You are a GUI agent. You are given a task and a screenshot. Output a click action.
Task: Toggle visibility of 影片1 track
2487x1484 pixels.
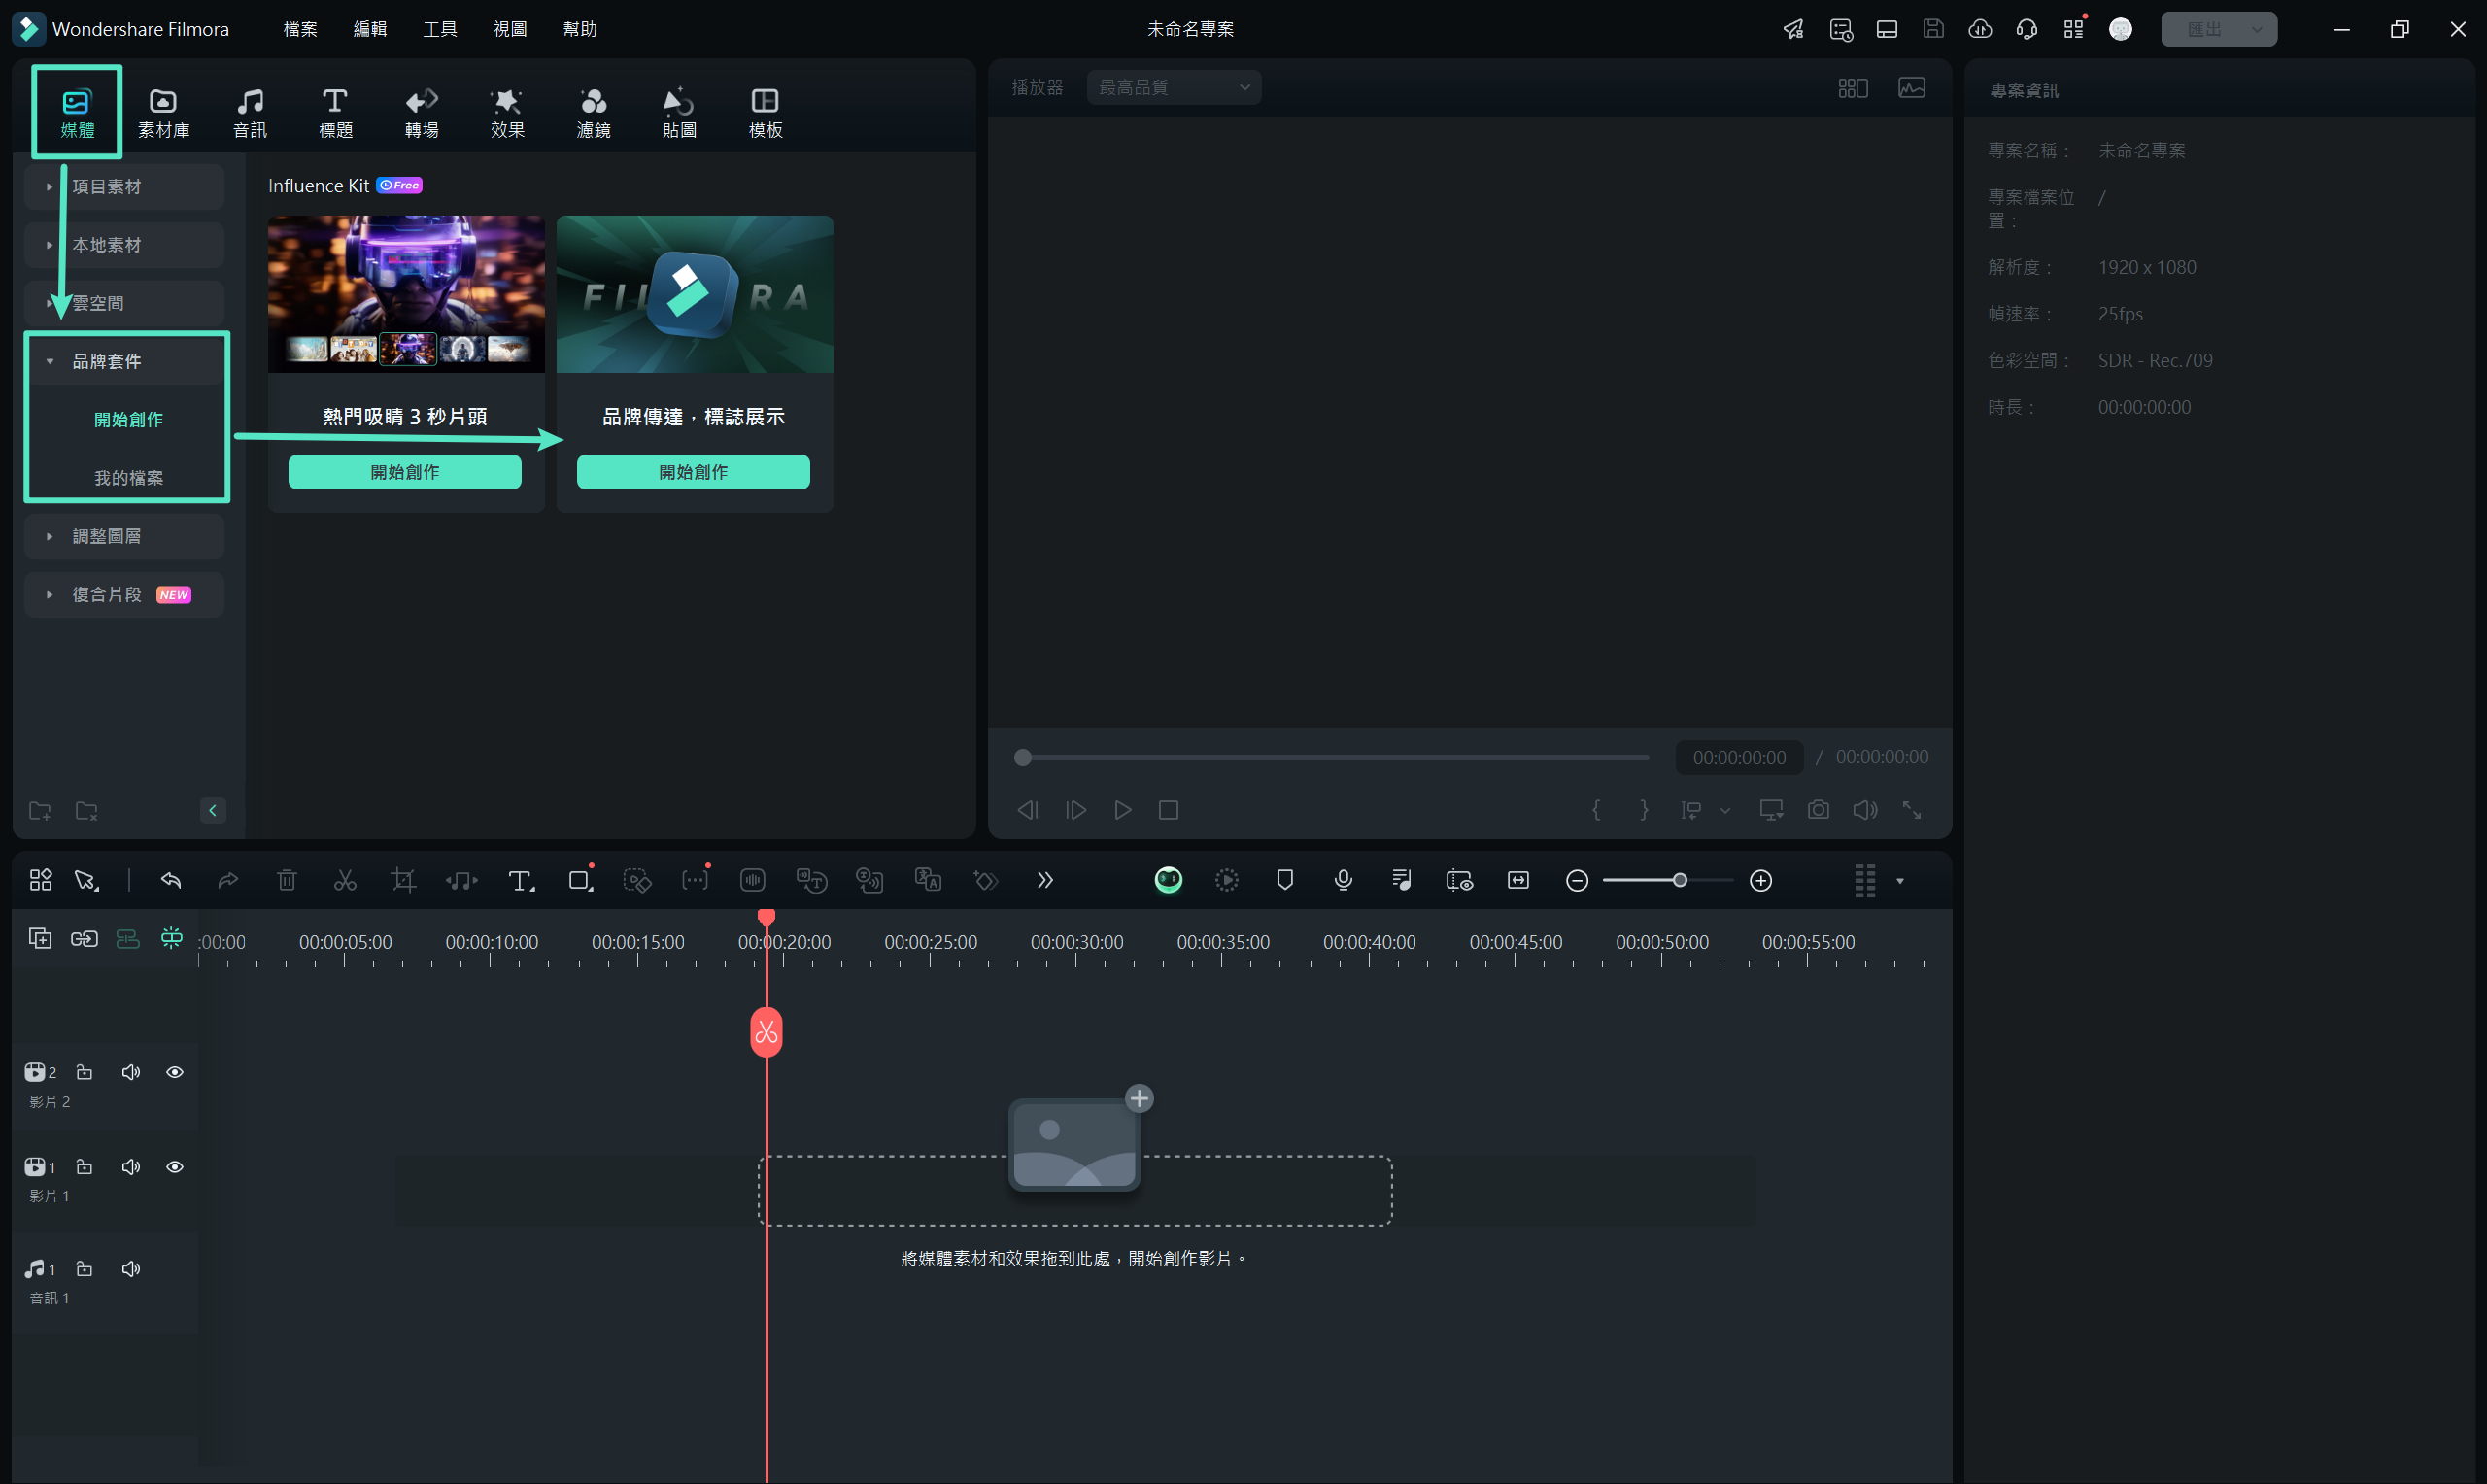(x=173, y=1166)
